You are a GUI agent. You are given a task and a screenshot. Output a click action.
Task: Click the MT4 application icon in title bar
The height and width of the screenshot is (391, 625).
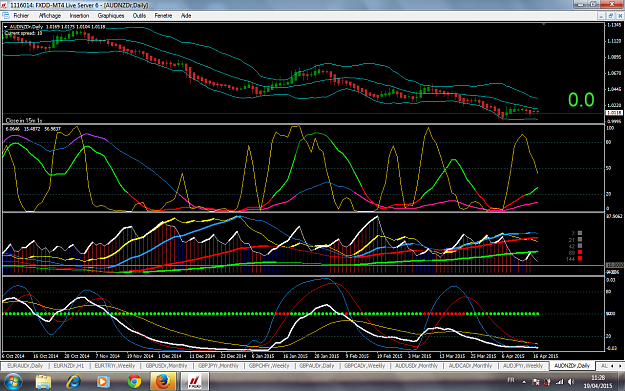click(4, 5)
